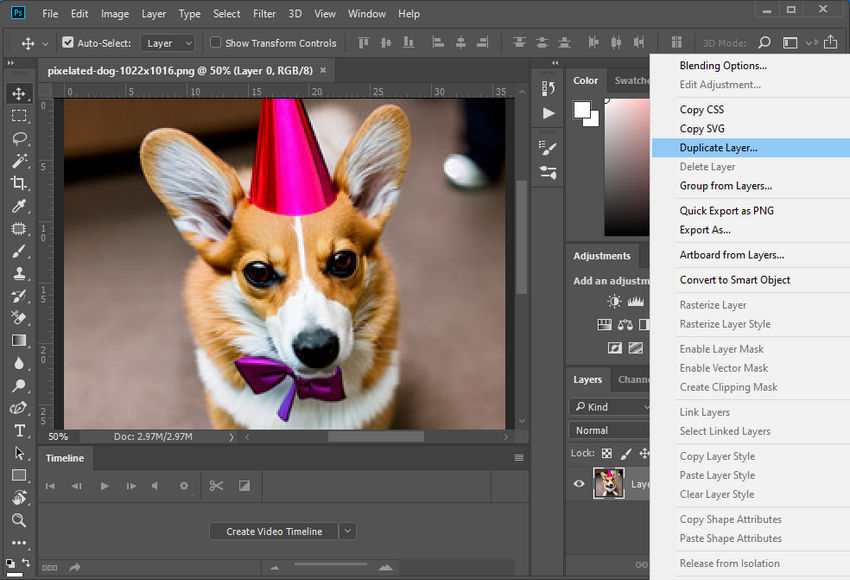Open the Auto-Select Layer dropdown

(x=168, y=43)
